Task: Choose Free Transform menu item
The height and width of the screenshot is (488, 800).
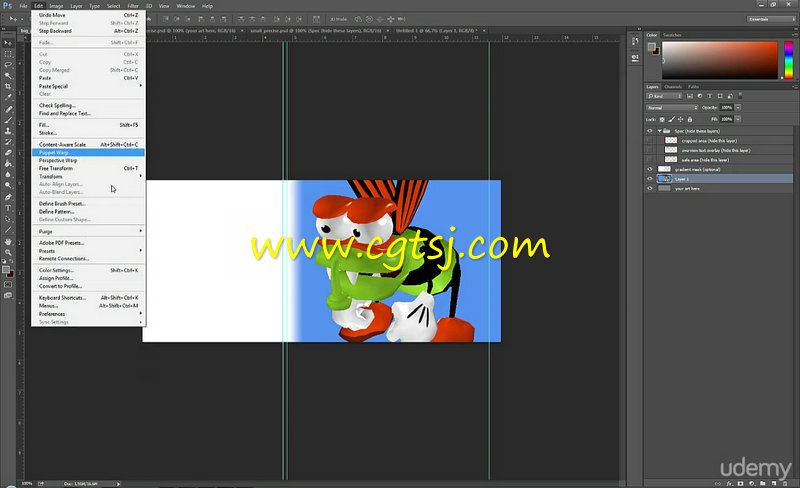Action: [88, 168]
